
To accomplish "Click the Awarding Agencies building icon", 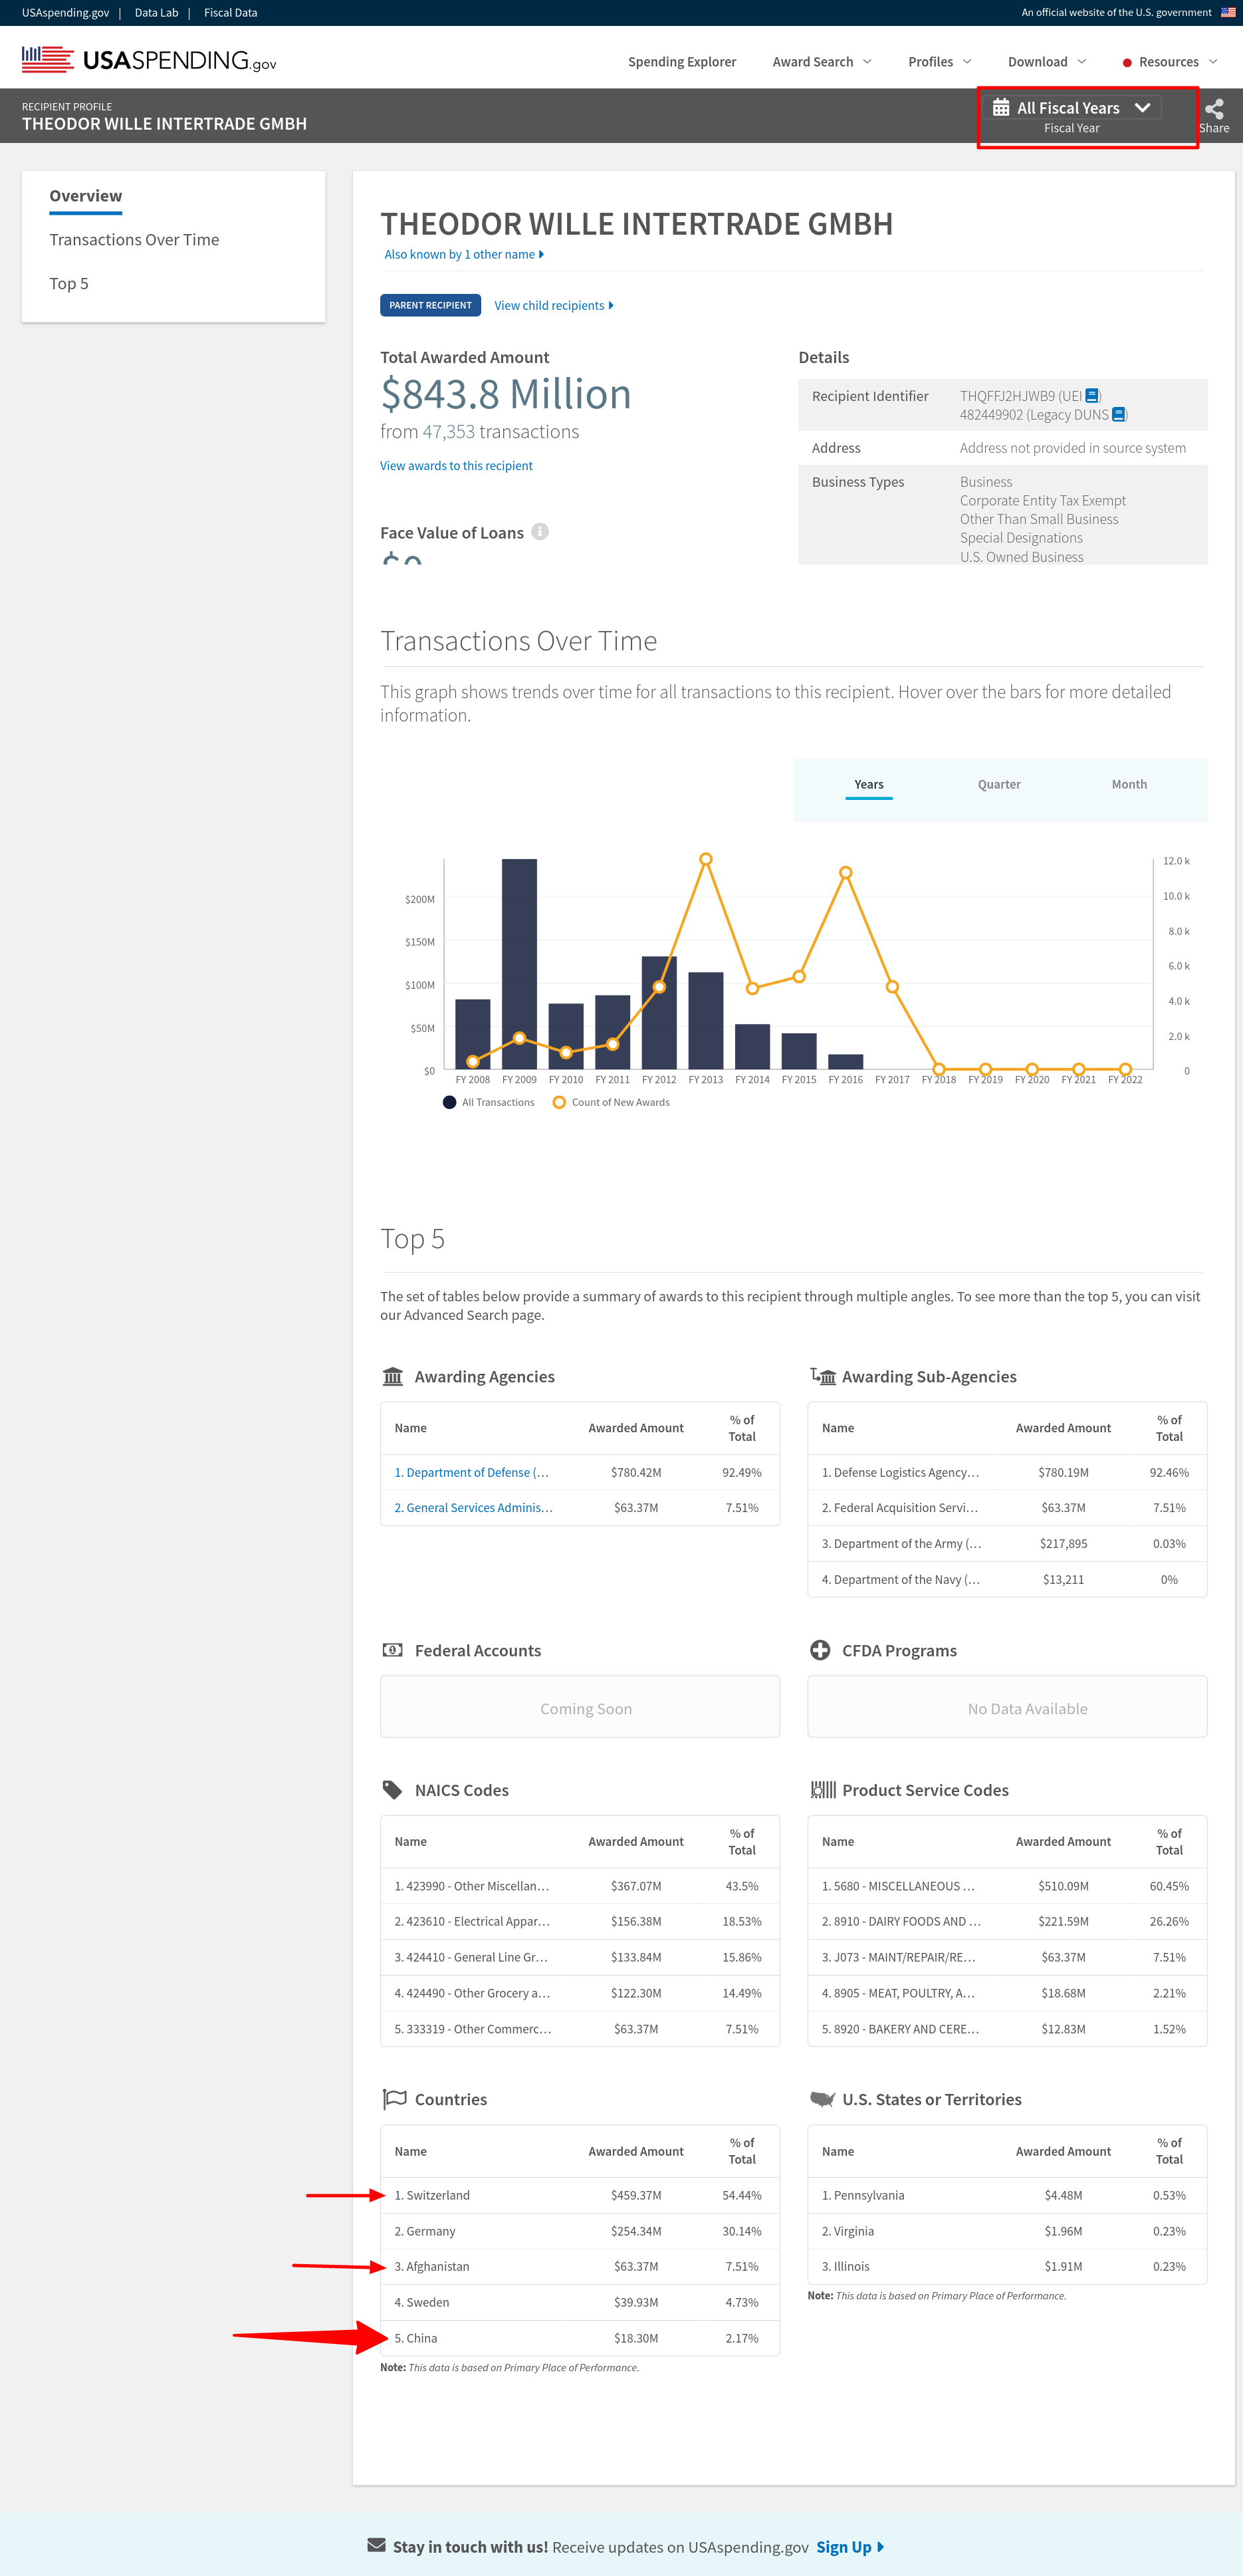I will click(393, 1376).
